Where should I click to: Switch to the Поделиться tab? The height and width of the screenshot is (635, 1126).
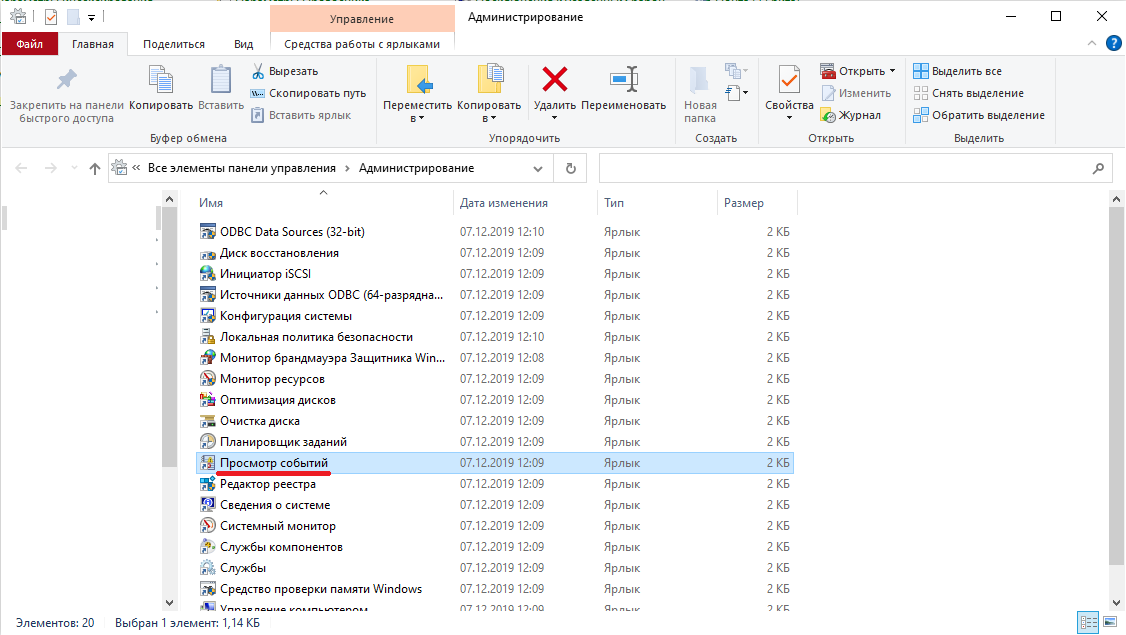174,44
